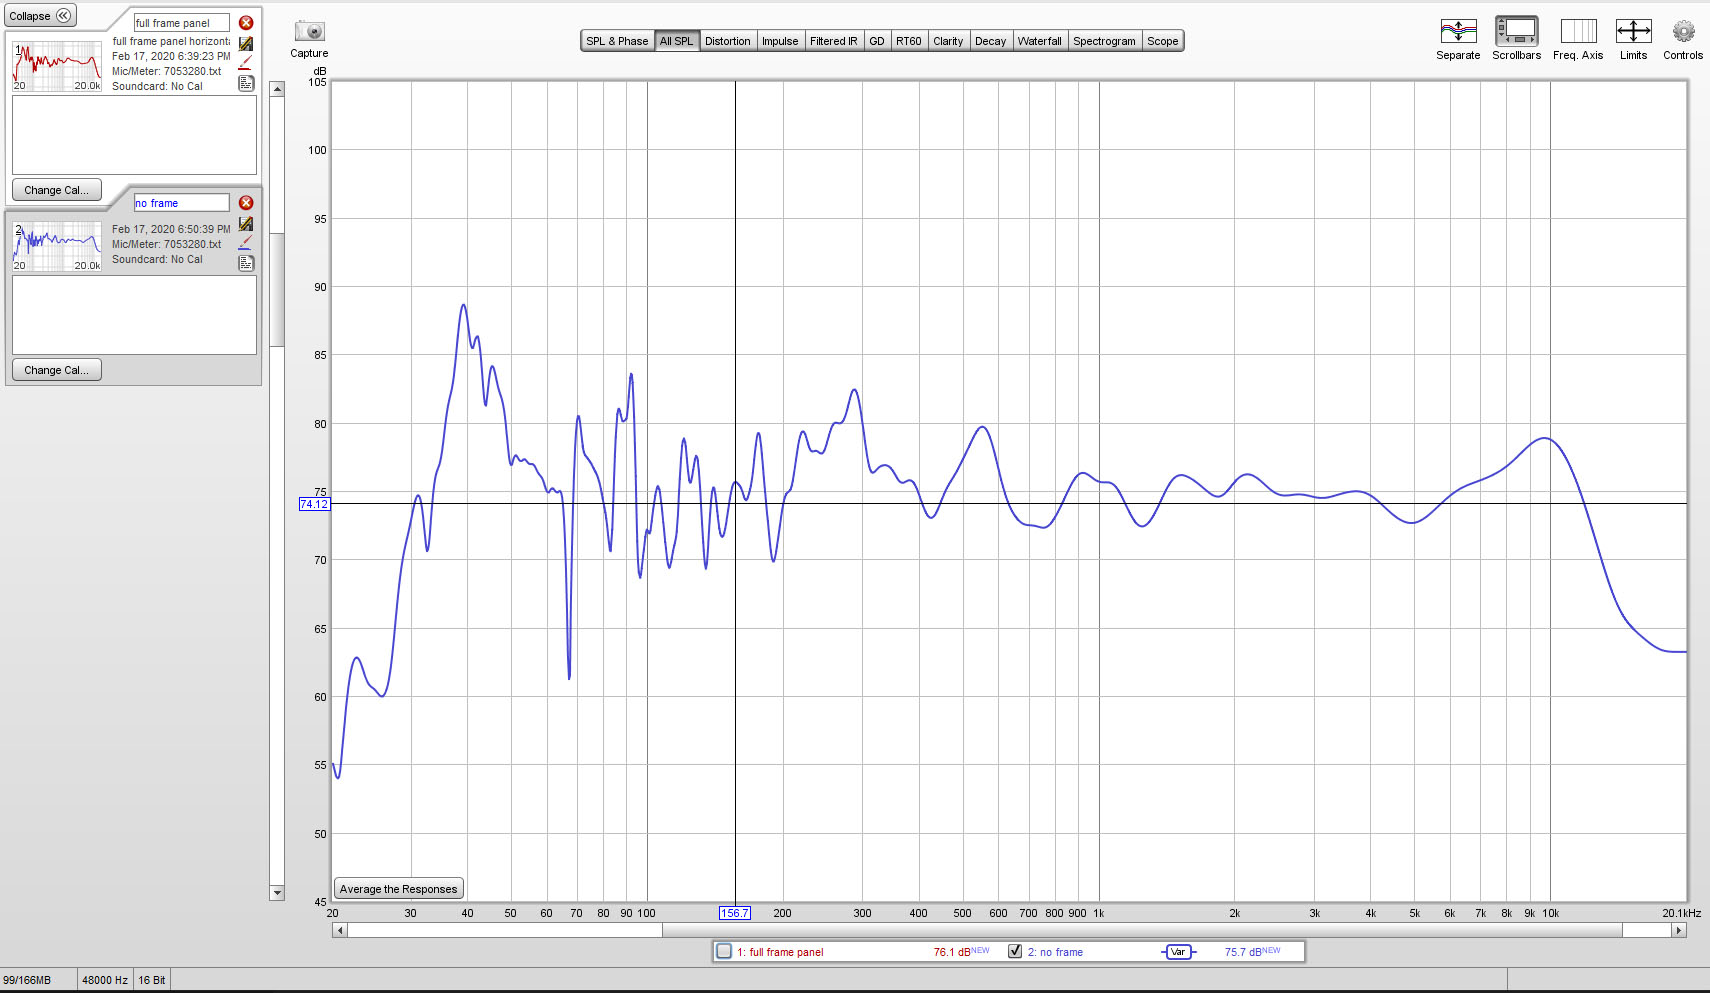1710x993 pixels.
Task: Click the Capture camera icon
Action: click(309, 31)
